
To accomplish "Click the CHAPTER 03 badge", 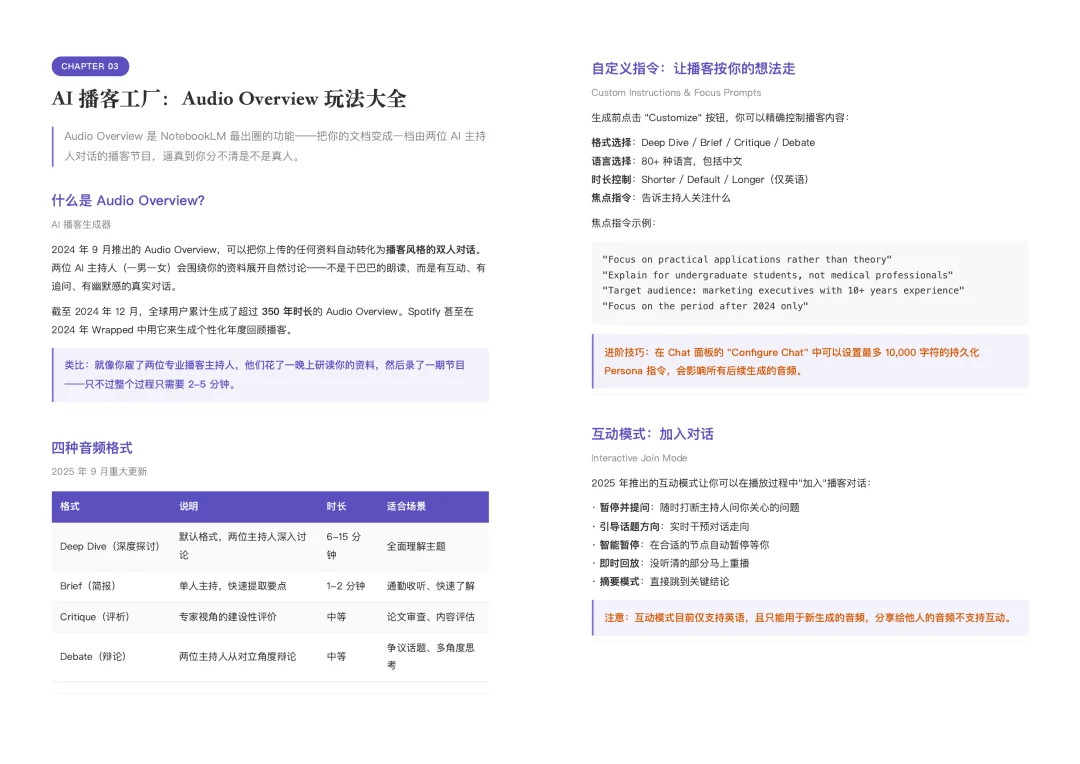I will click(x=90, y=66).
